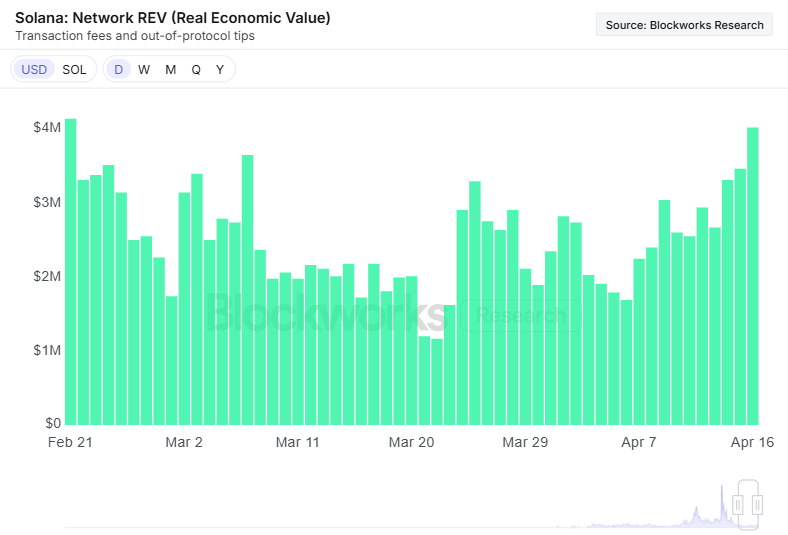Select the monthly M interval
This screenshot has height=535, width=788.
point(170,69)
